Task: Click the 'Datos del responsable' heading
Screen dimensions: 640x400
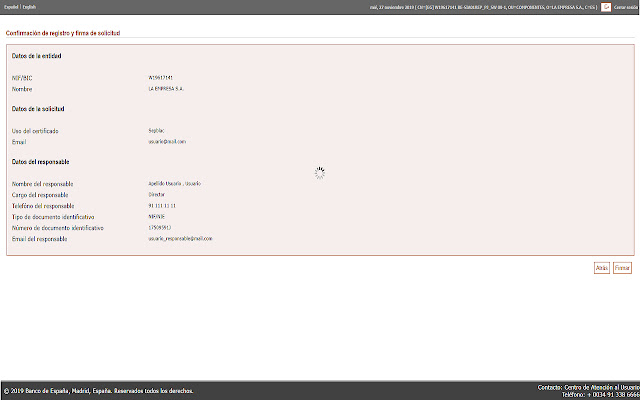Action: [40, 162]
